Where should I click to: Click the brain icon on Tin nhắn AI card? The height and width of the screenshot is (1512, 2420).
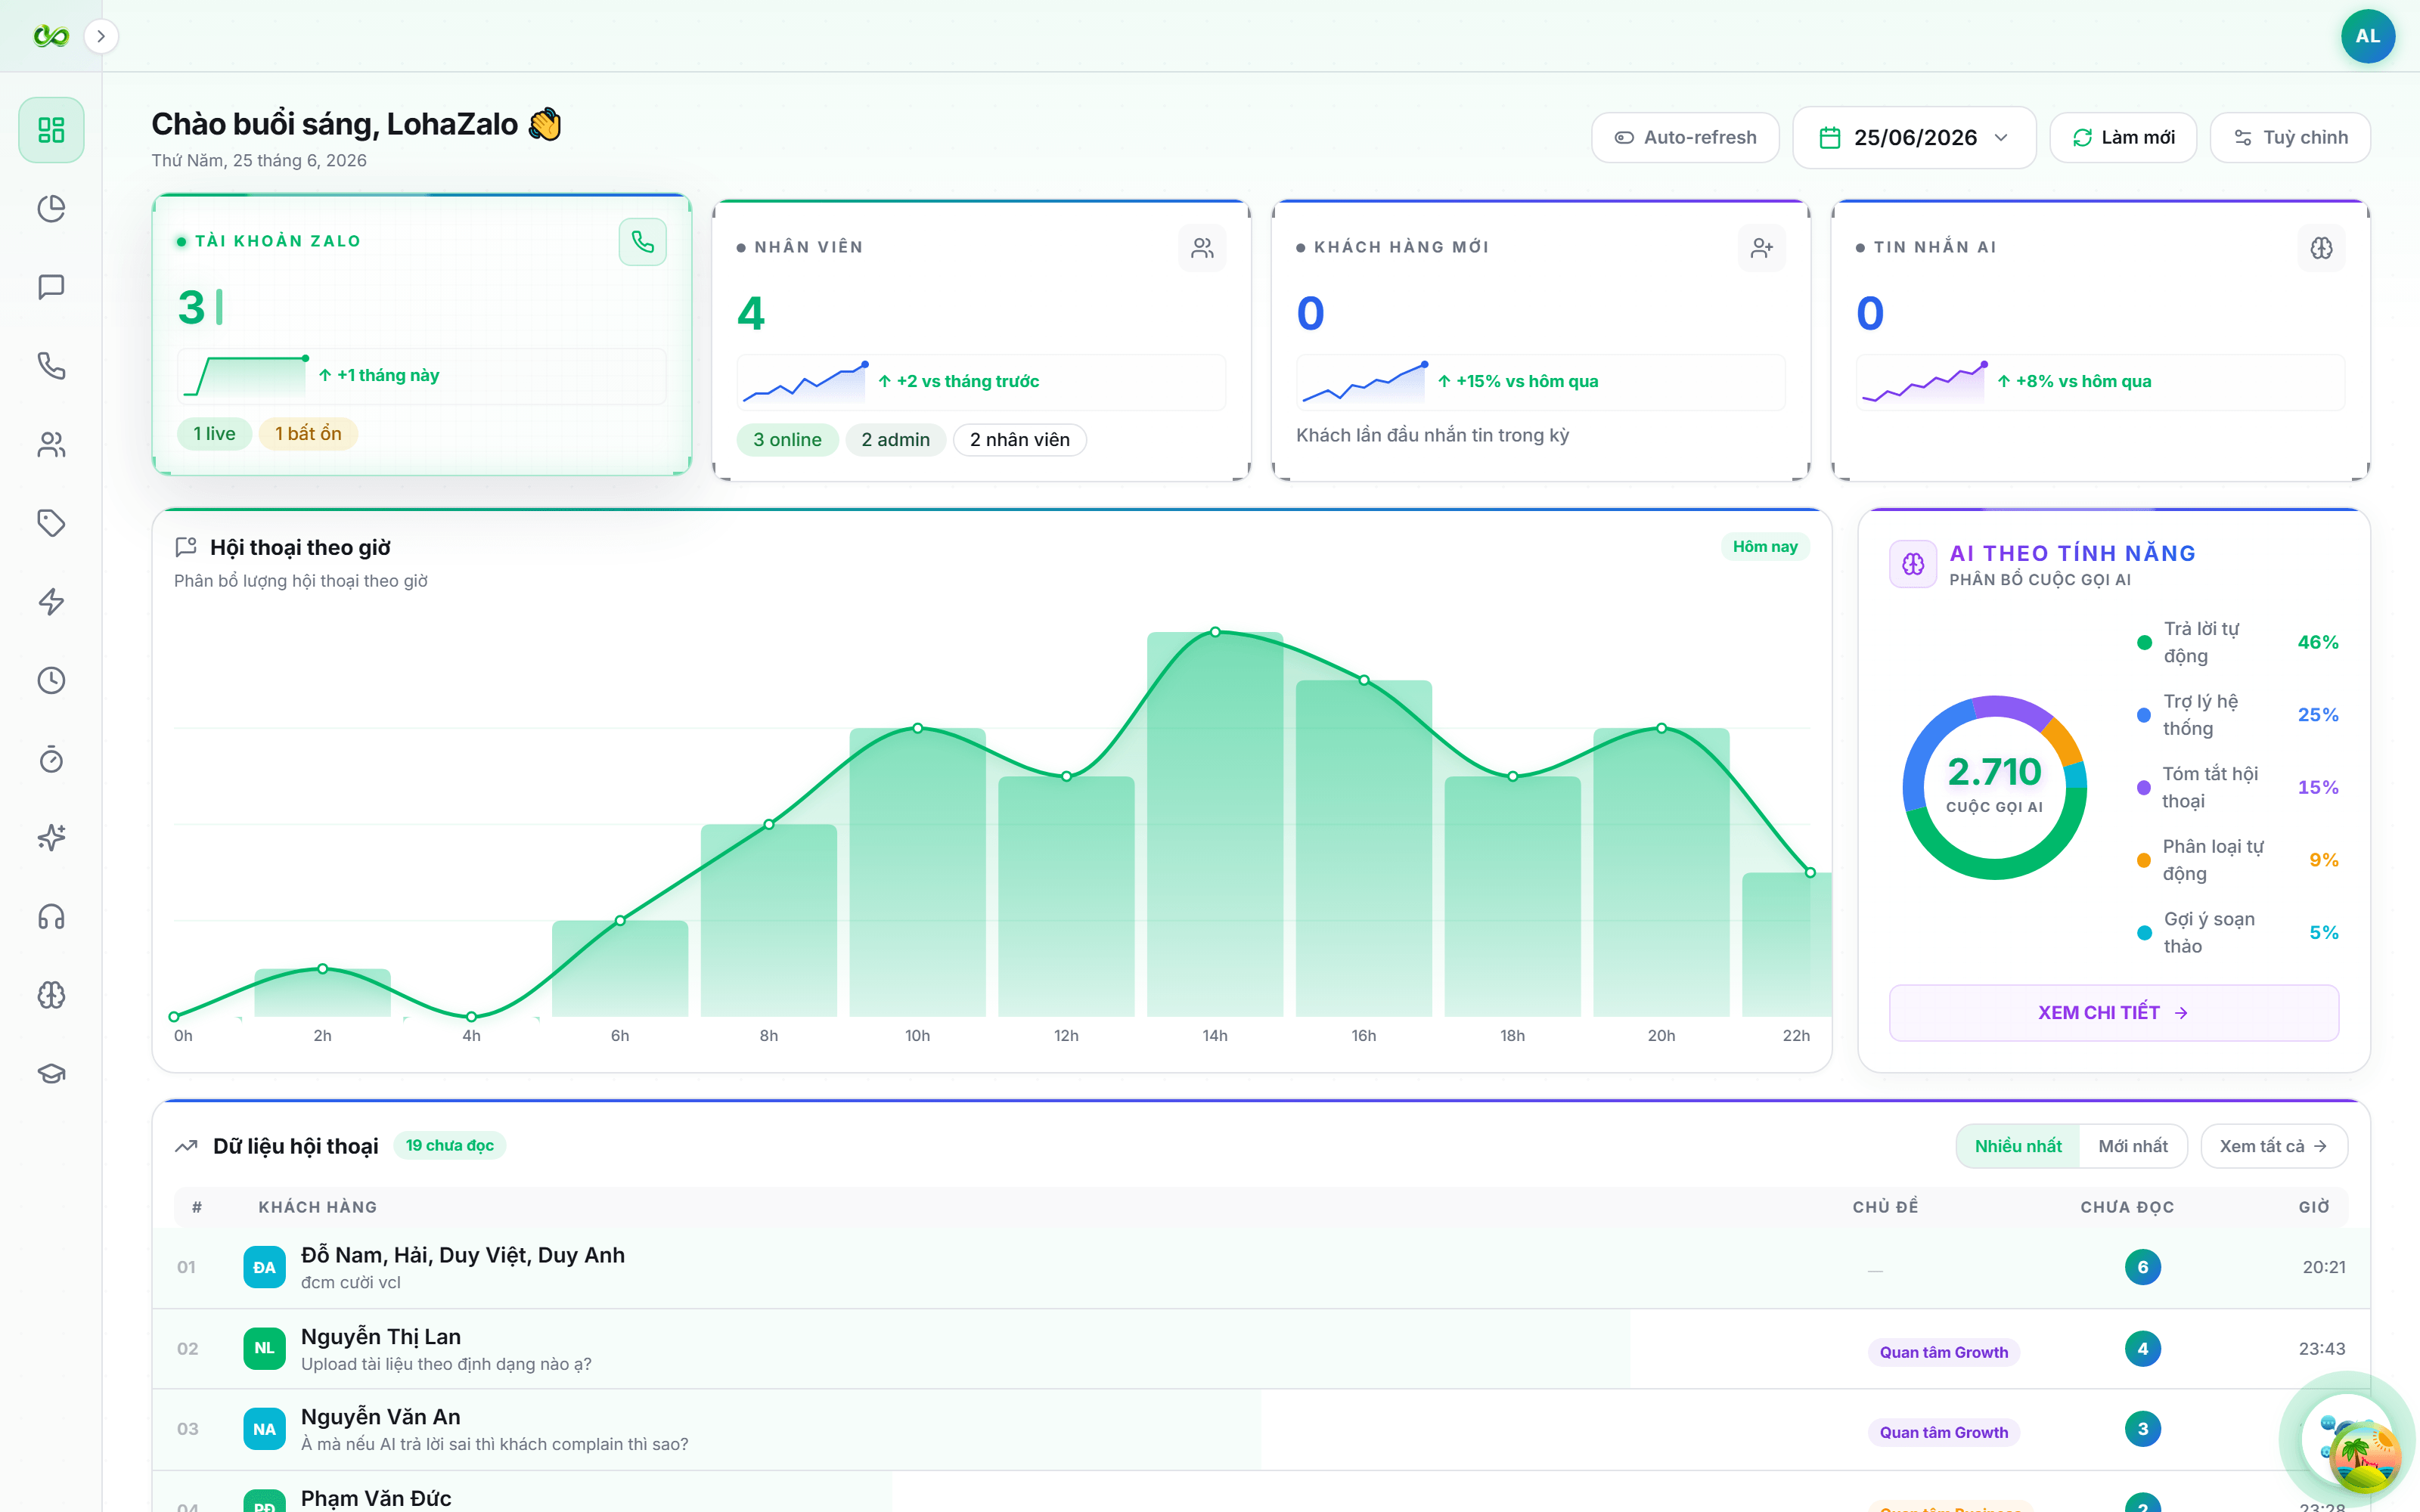[2321, 248]
